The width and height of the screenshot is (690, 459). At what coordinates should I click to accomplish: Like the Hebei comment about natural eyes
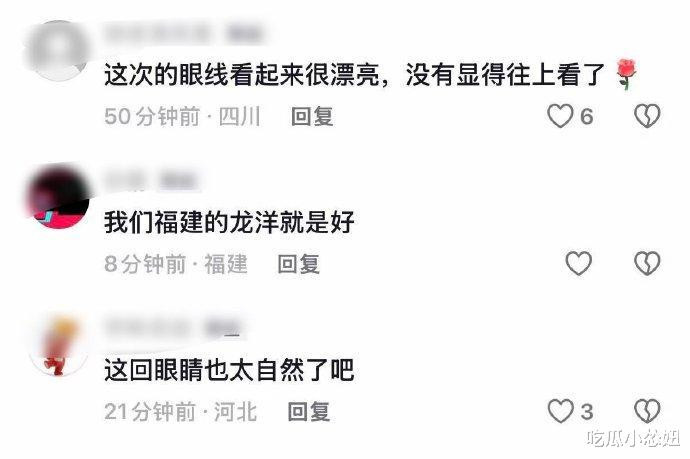(x=560, y=411)
